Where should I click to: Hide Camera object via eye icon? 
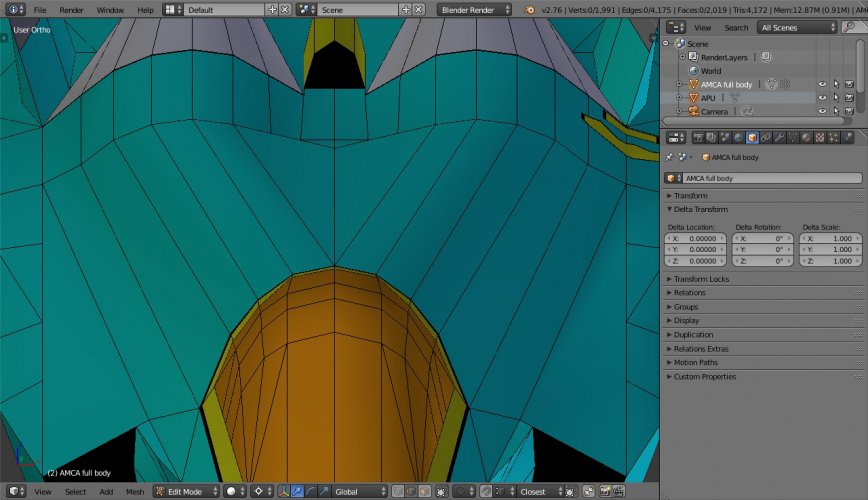[823, 111]
